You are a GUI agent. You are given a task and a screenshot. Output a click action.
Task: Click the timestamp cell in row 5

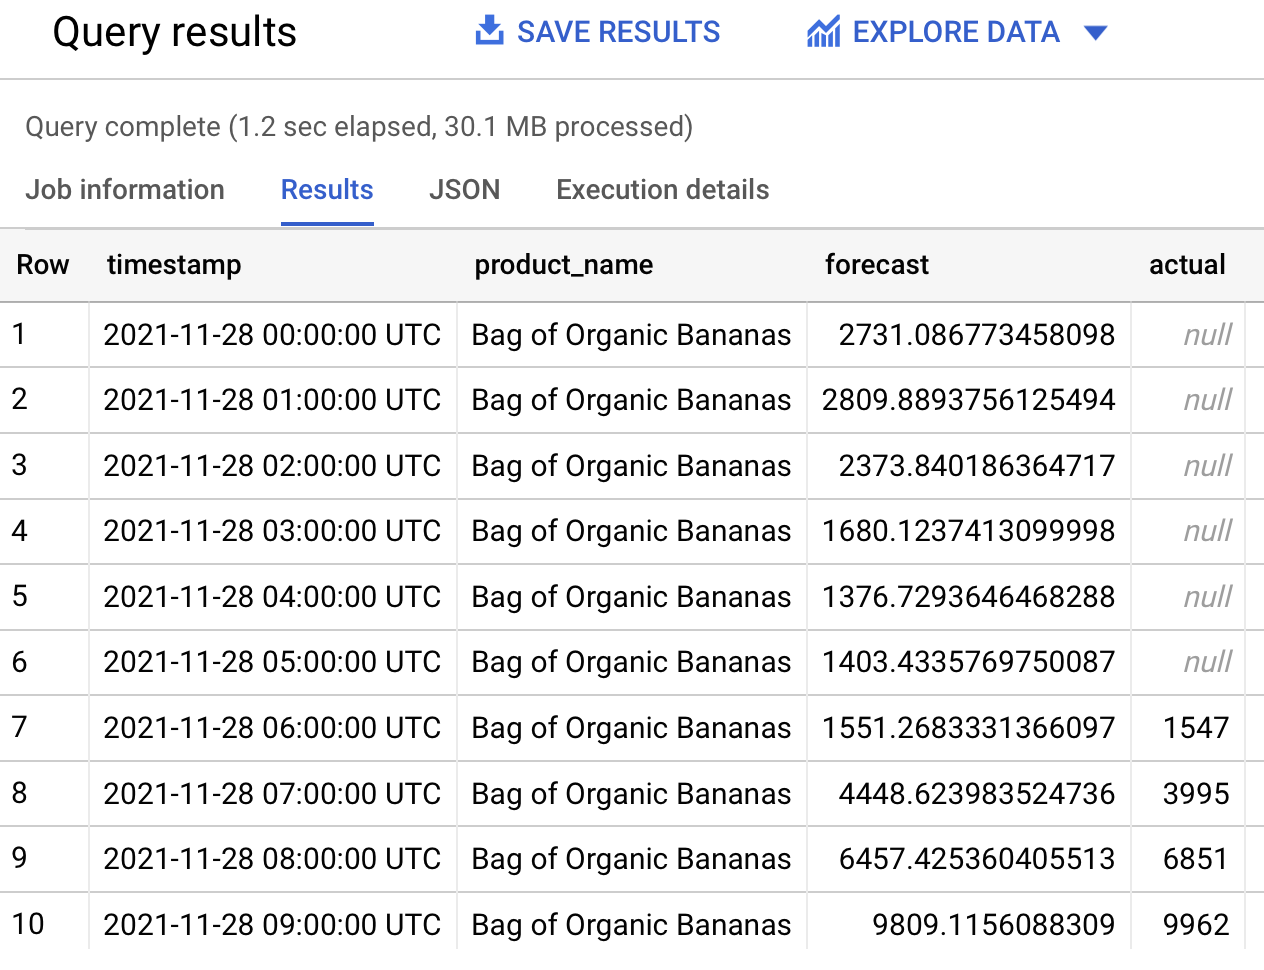pos(272,596)
